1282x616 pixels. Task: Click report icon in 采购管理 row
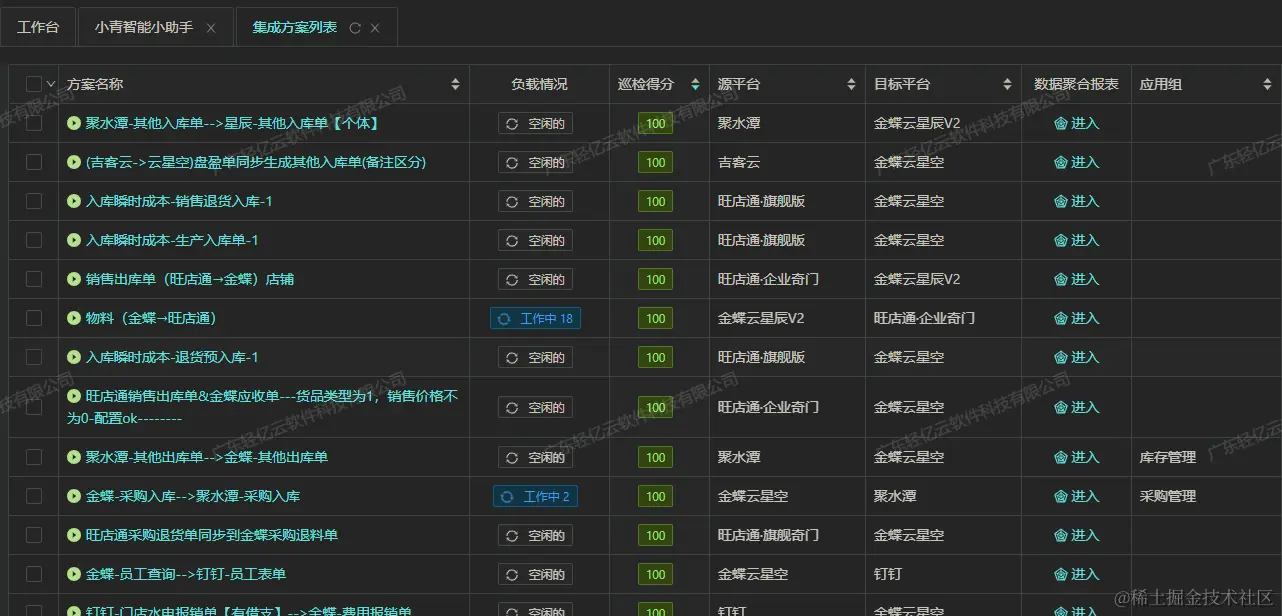(1061, 497)
